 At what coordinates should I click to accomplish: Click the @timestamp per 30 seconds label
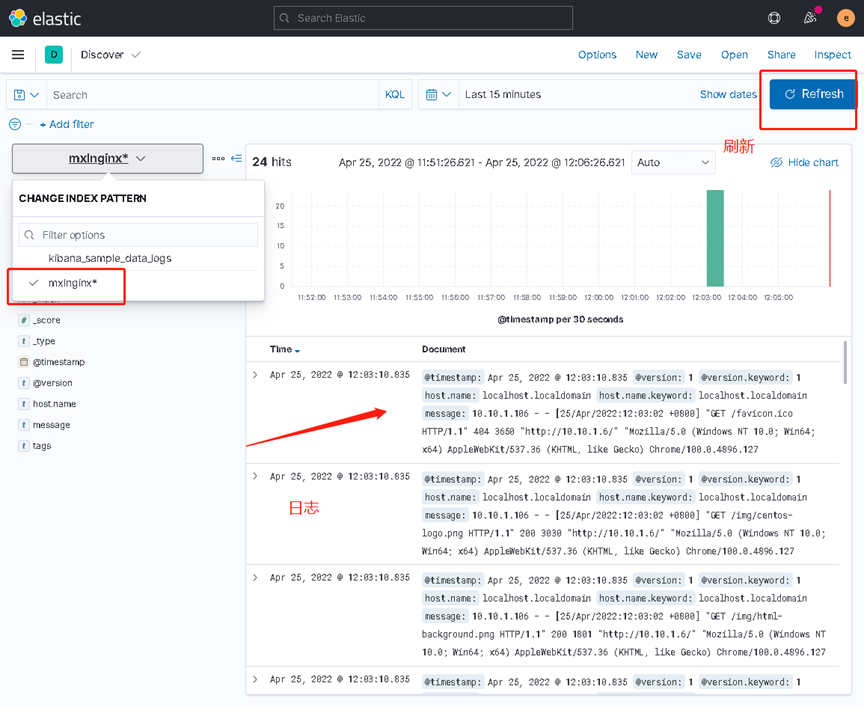point(560,320)
